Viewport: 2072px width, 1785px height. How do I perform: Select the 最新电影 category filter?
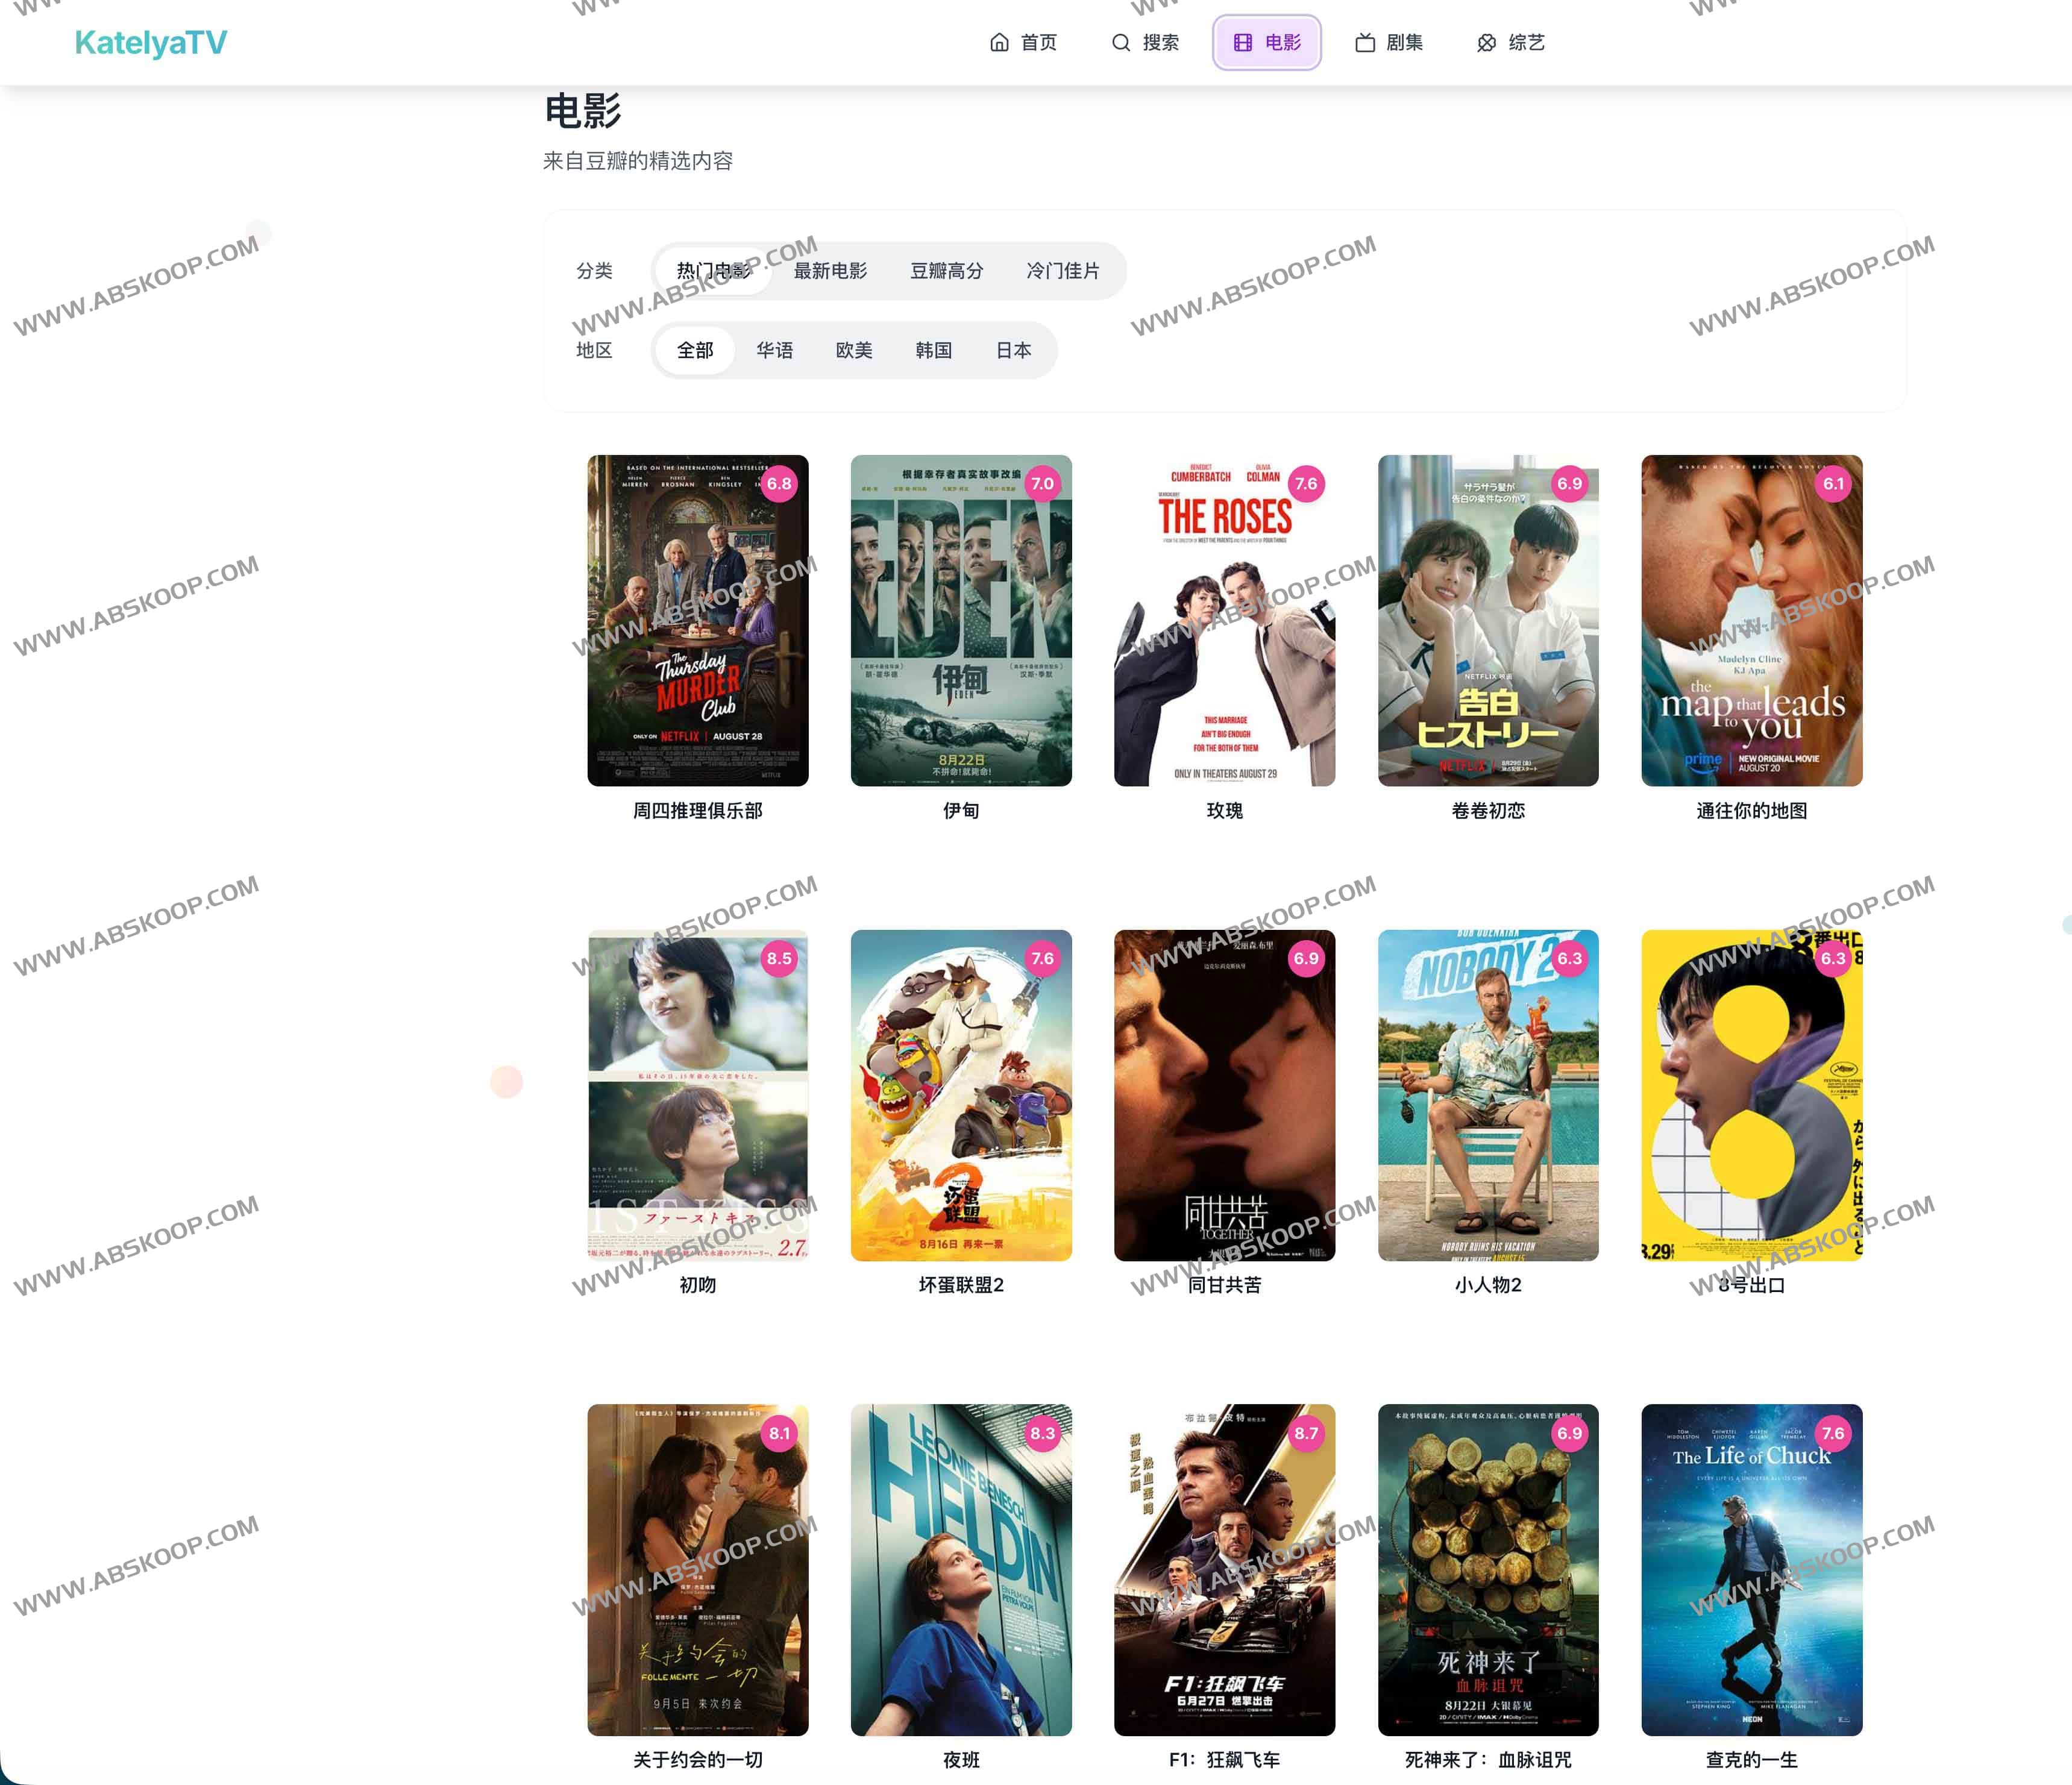[x=830, y=271]
